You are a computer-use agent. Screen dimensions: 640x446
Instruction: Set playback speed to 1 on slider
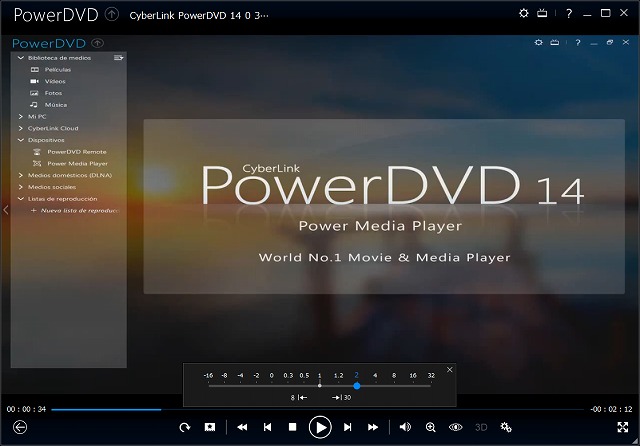click(x=320, y=375)
